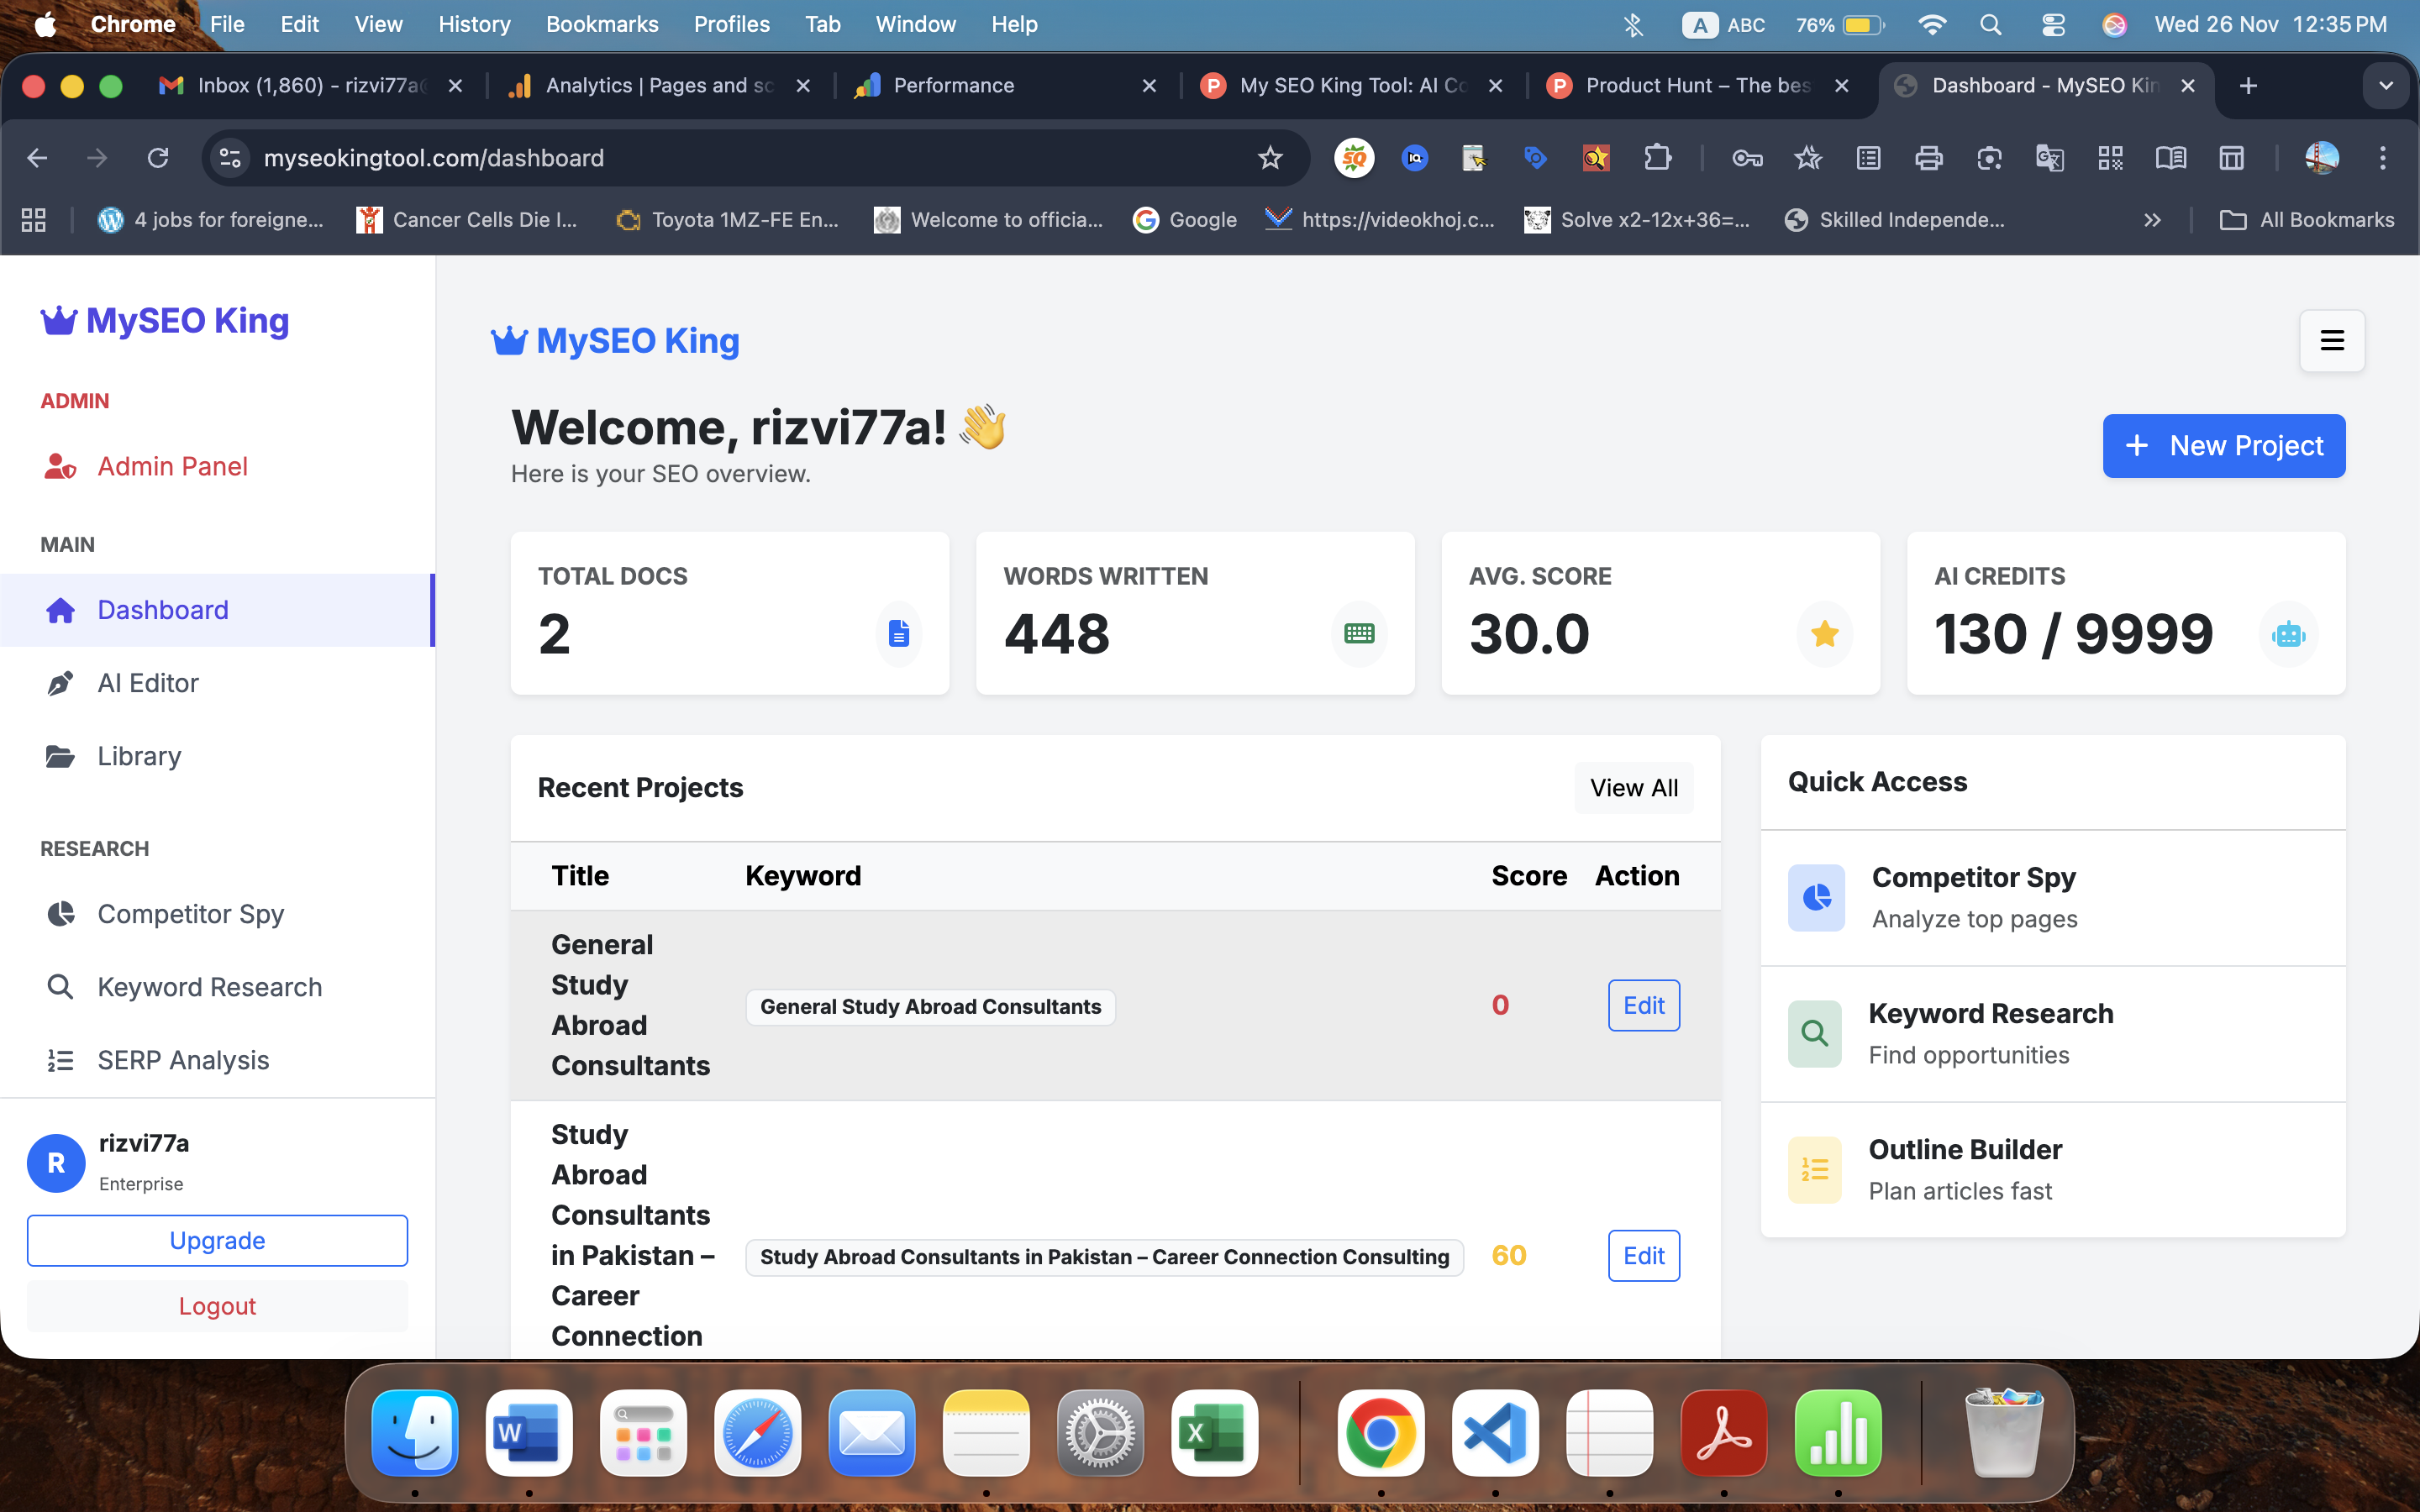The image size is (2420, 1512).
Task: Click the rizvi77a profile avatar
Action: pos(55,1162)
